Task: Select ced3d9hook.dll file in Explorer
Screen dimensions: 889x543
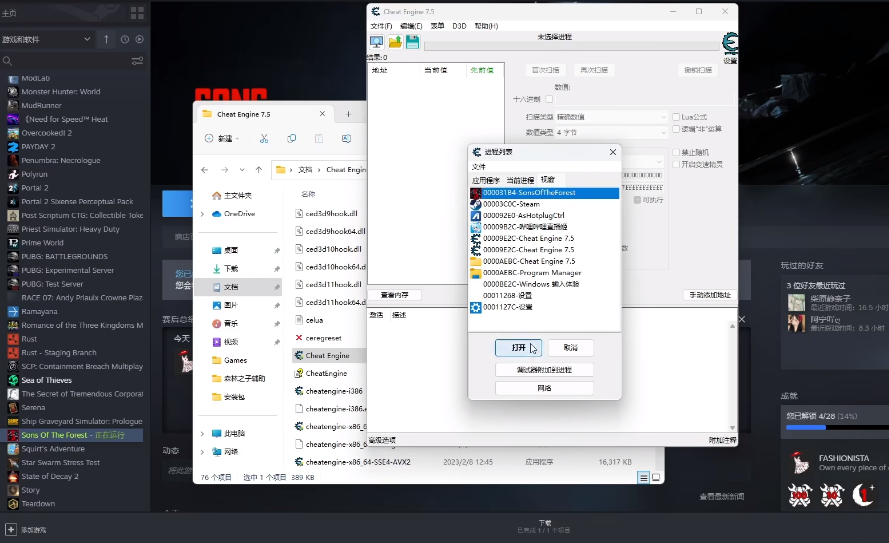Action: tap(331, 214)
